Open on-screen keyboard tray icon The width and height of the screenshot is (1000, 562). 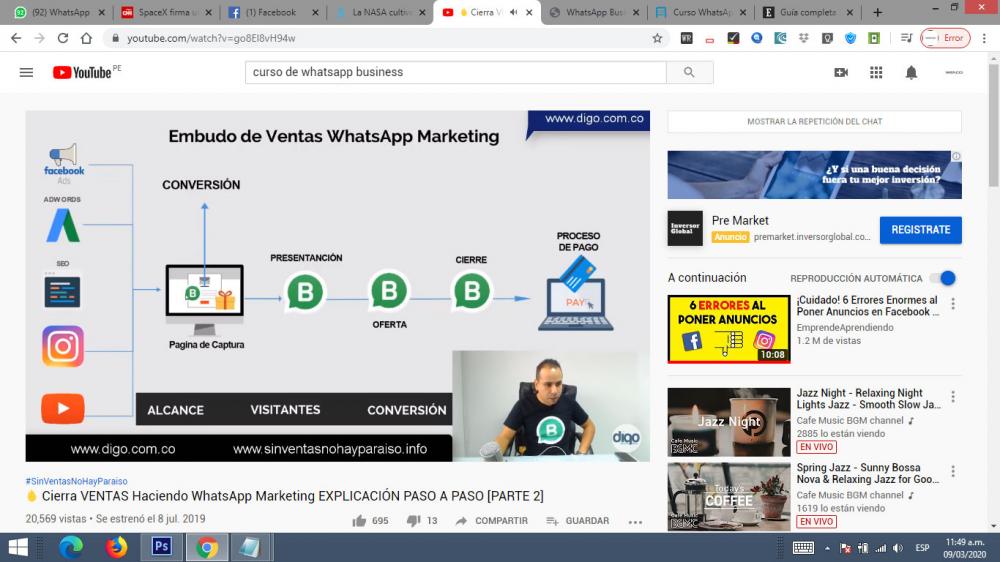click(803, 548)
